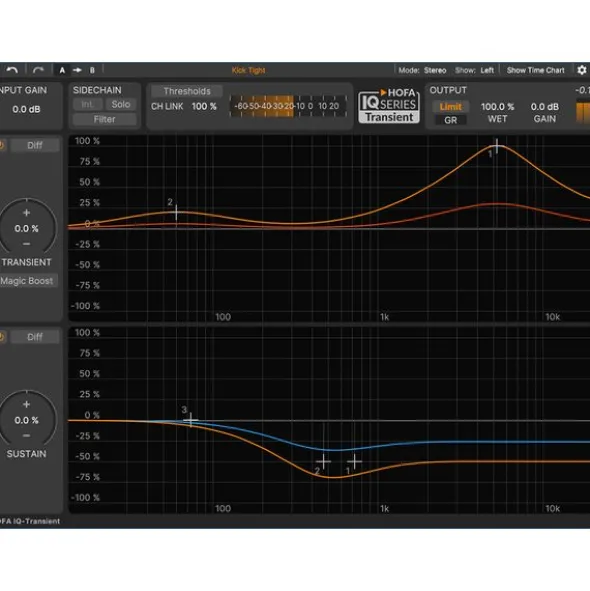Toggle the output Limit button
Viewport: 590px width, 591px height.
pos(451,107)
